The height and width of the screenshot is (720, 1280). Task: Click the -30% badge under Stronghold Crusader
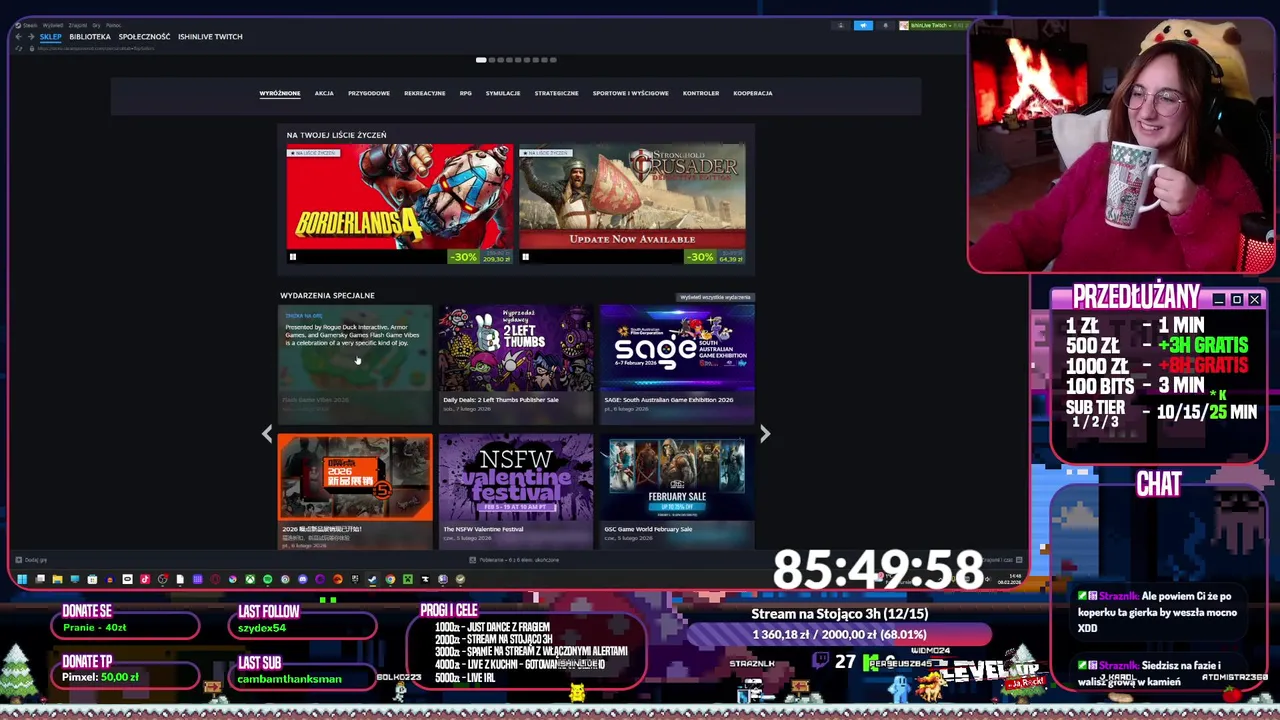(700, 257)
